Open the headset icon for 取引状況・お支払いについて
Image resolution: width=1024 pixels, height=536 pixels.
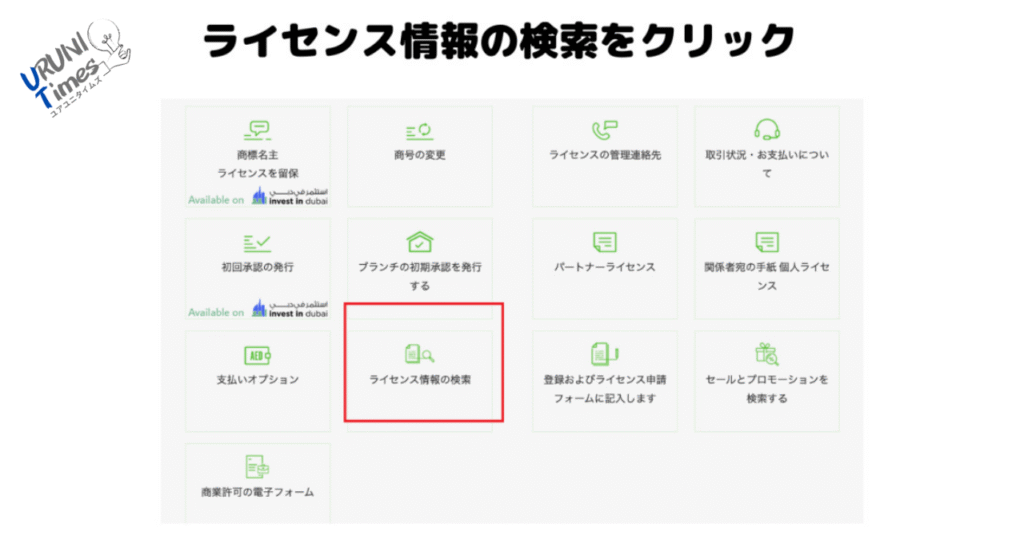click(767, 130)
